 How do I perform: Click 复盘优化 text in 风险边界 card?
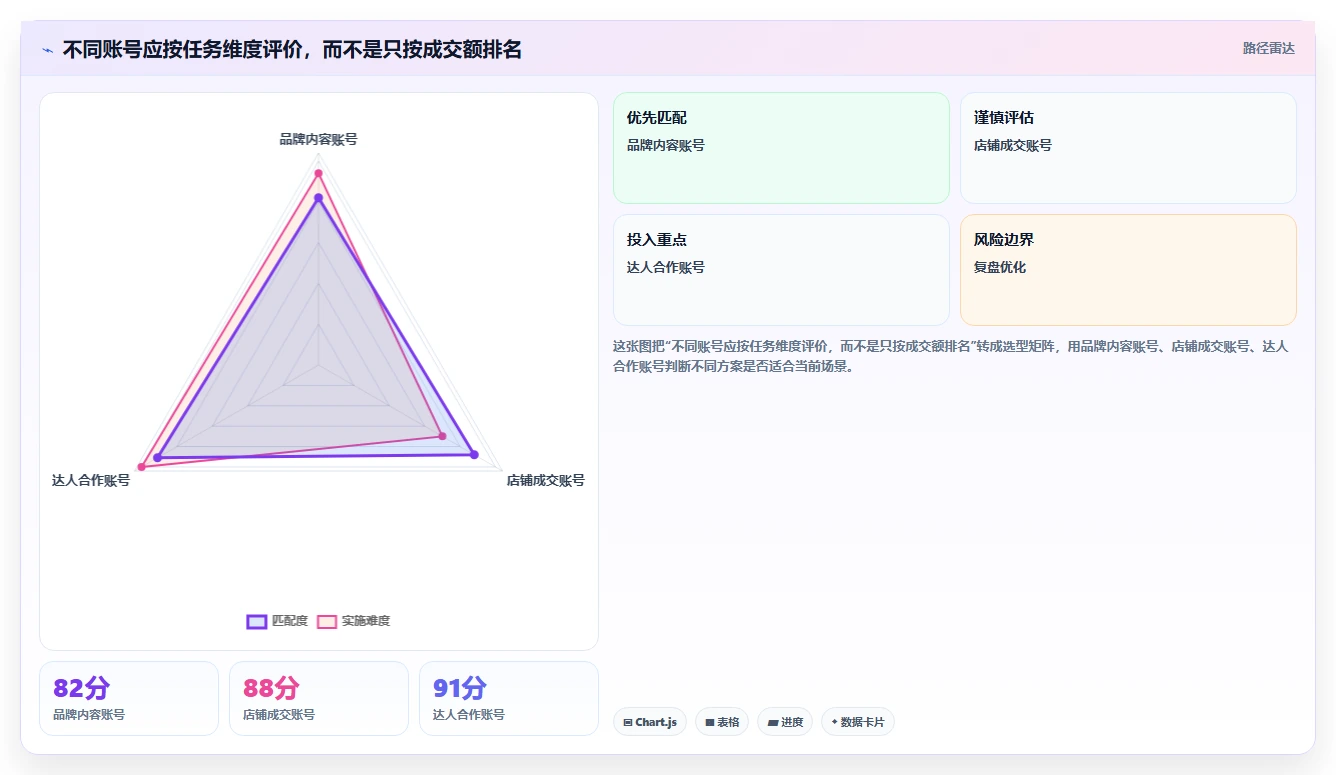click(1000, 267)
